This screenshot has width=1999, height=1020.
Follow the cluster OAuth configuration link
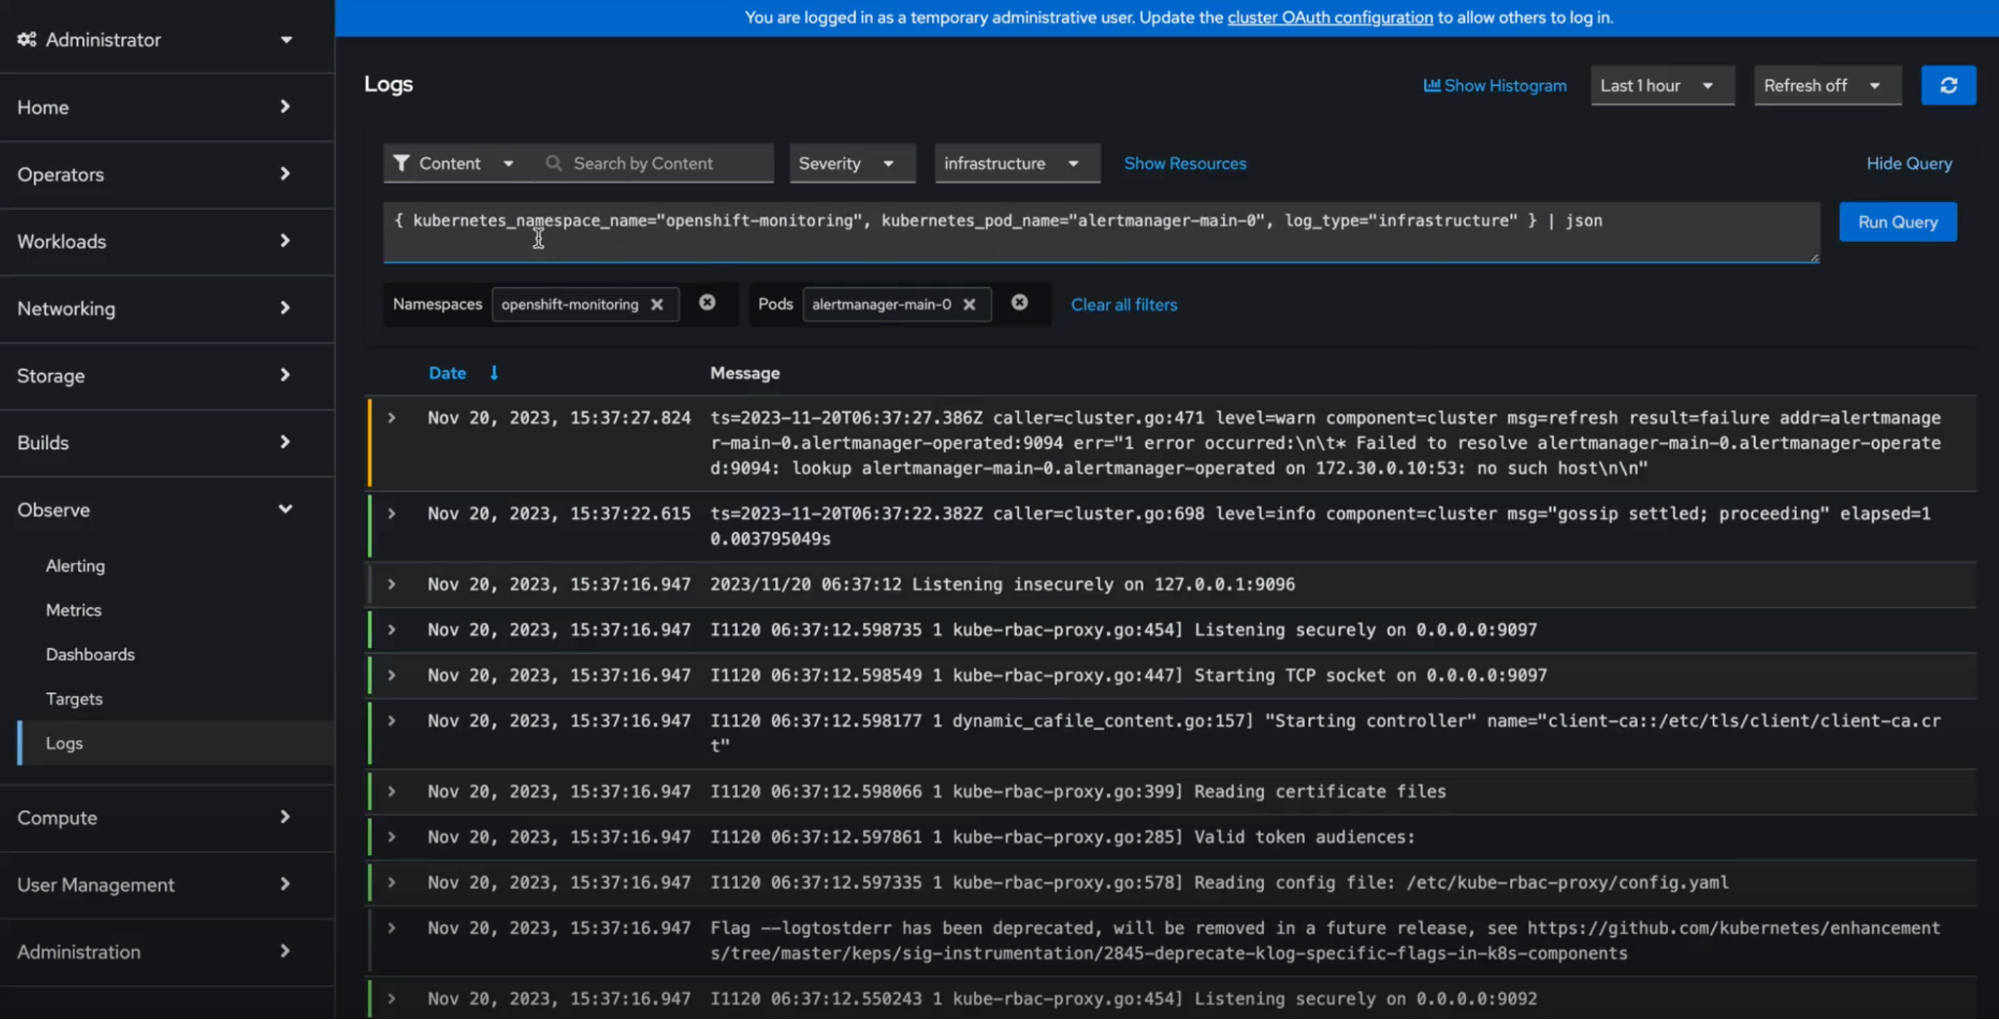(x=1329, y=18)
